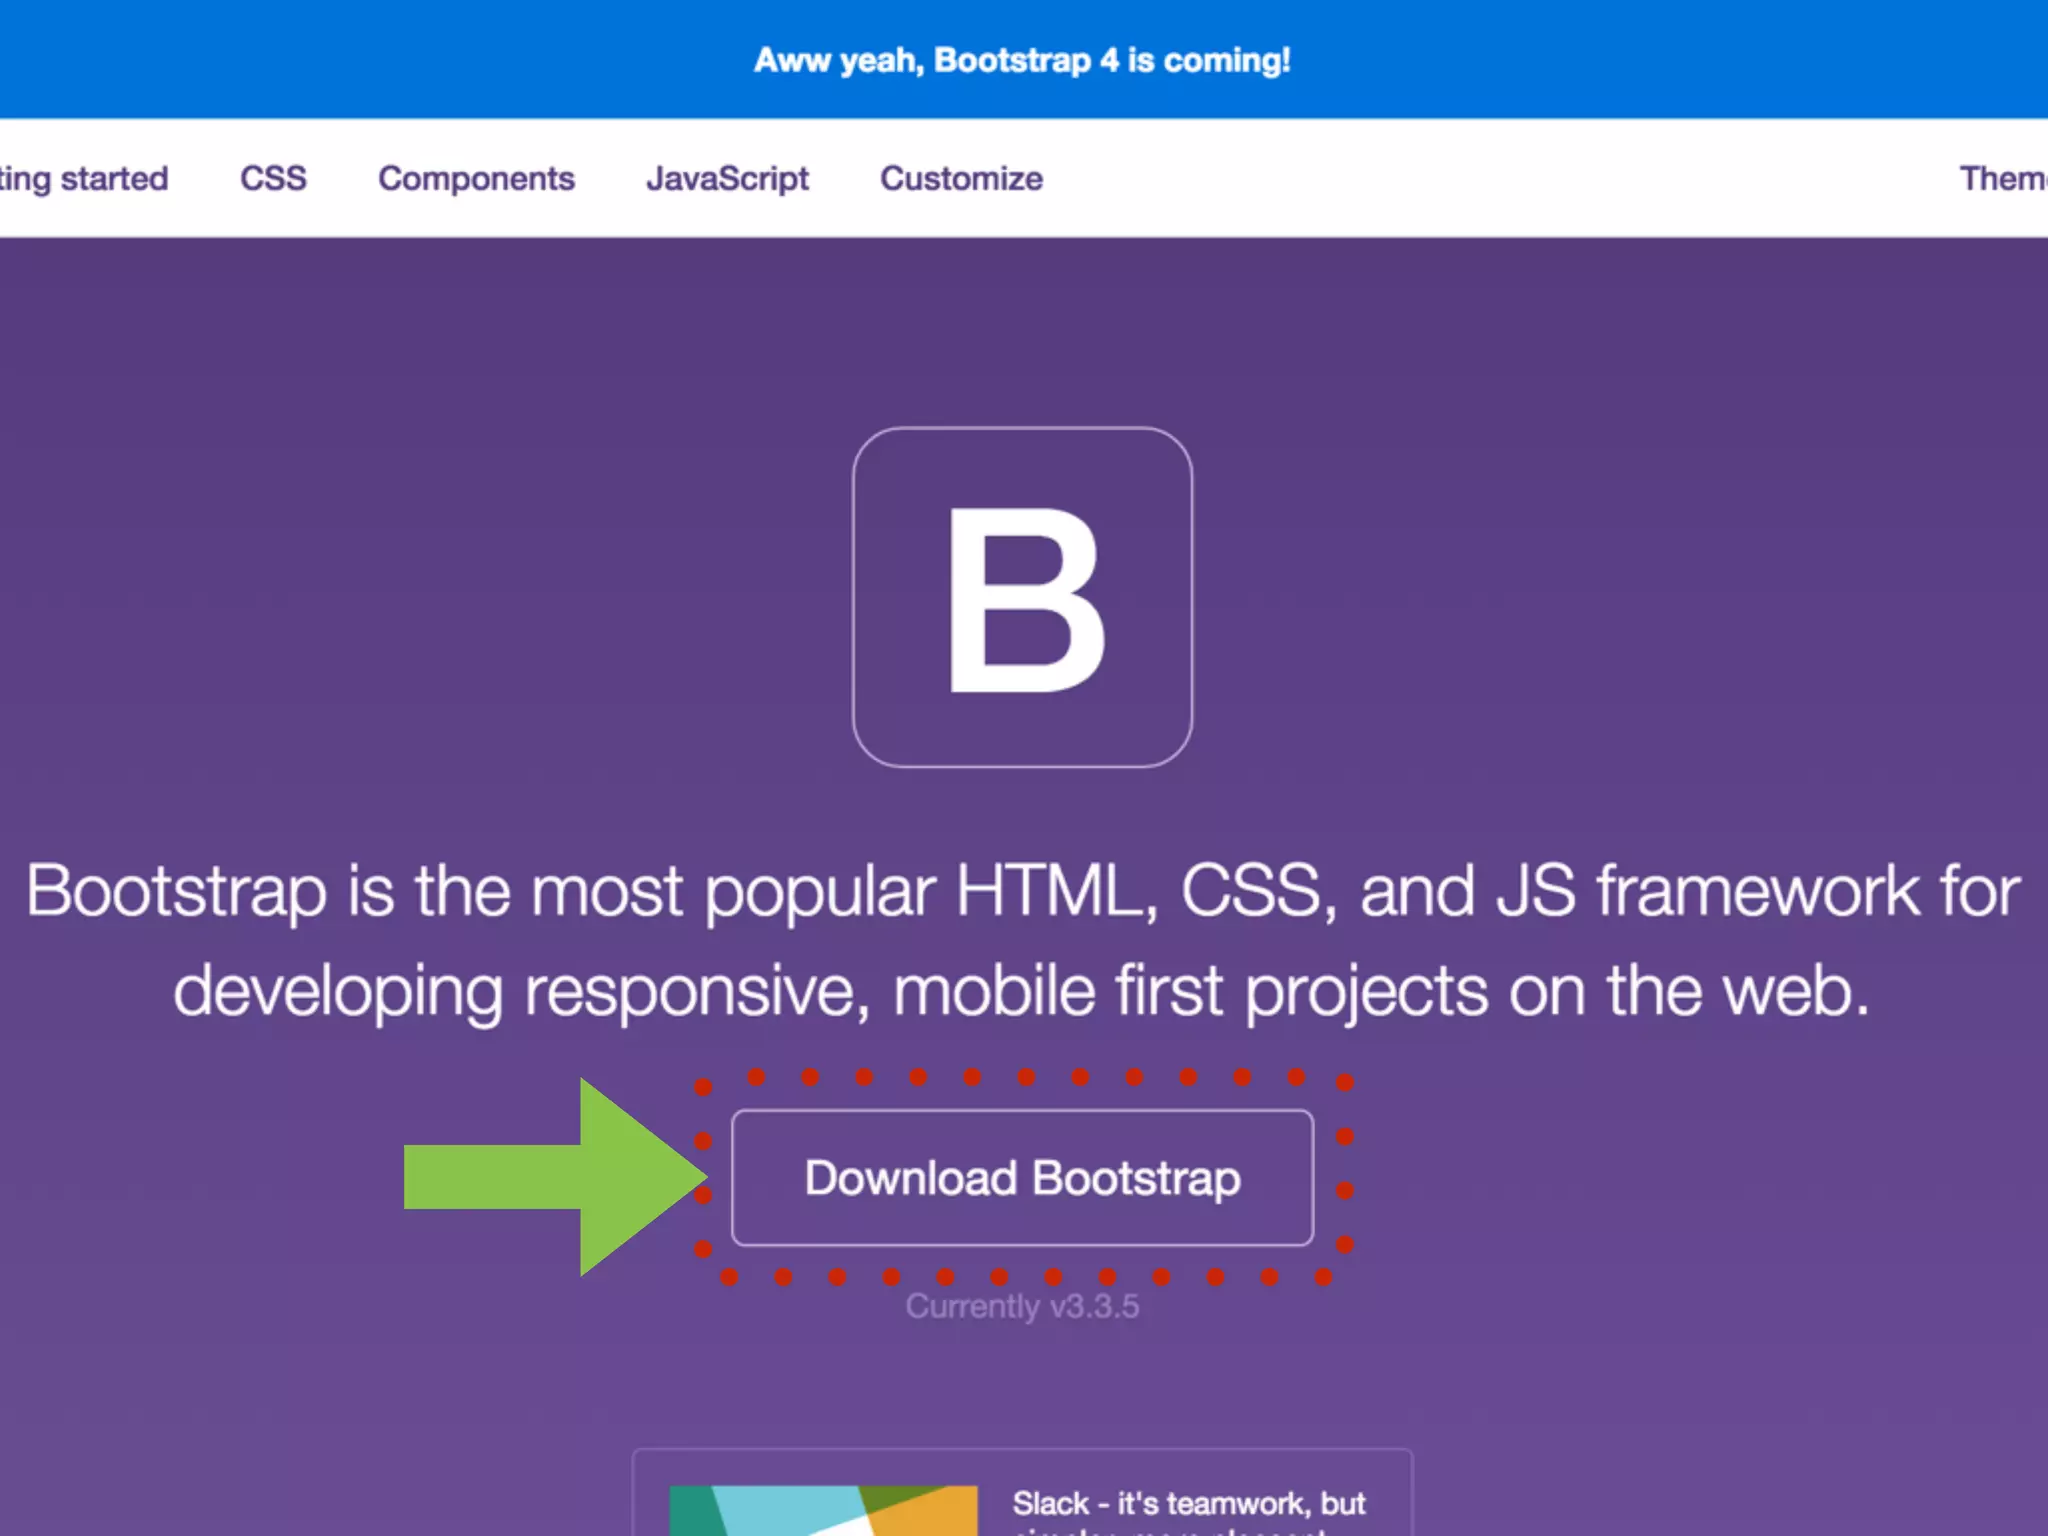The image size is (2048, 1536).
Task: Open the CSS nav item
Action: click(273, 178)
